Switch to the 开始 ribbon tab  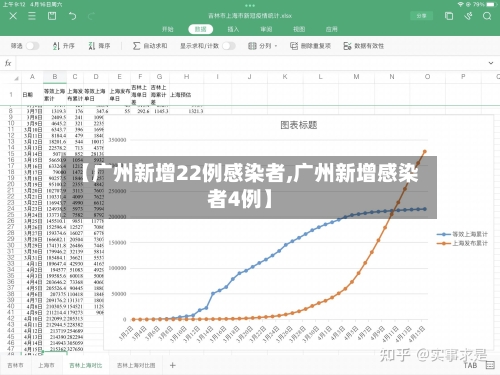(168, 29)
